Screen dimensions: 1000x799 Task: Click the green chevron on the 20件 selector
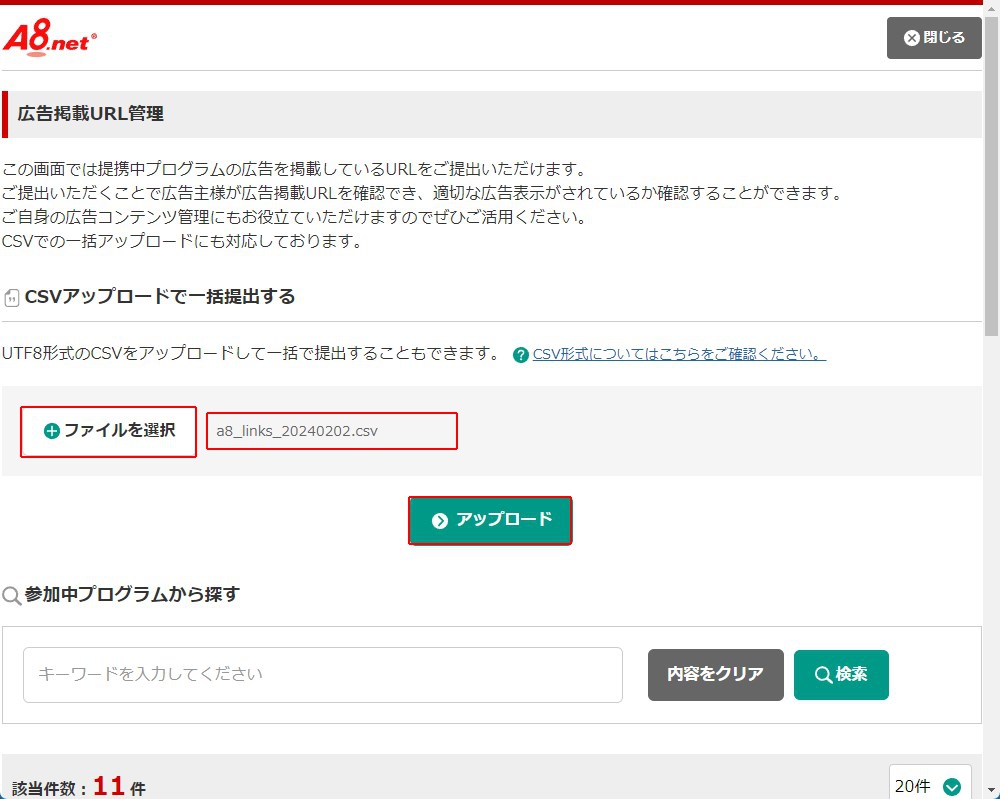(x=952, y=787)
